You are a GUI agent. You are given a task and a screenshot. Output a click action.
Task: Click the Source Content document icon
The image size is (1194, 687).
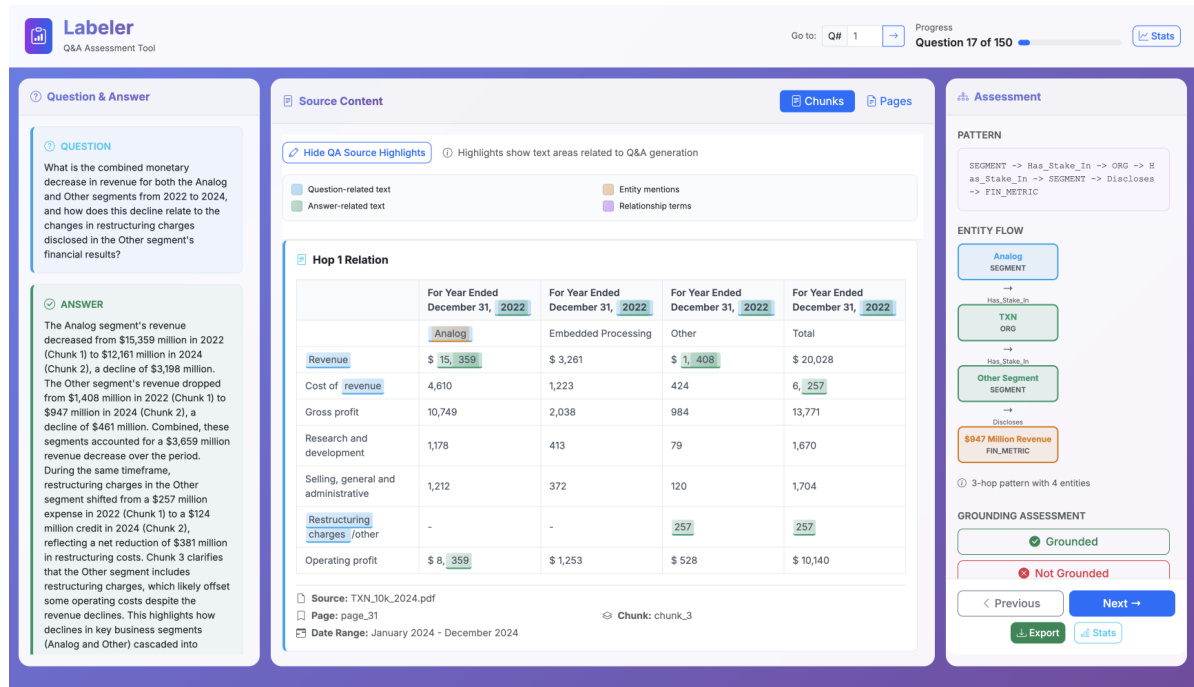(x=288, y=101)
